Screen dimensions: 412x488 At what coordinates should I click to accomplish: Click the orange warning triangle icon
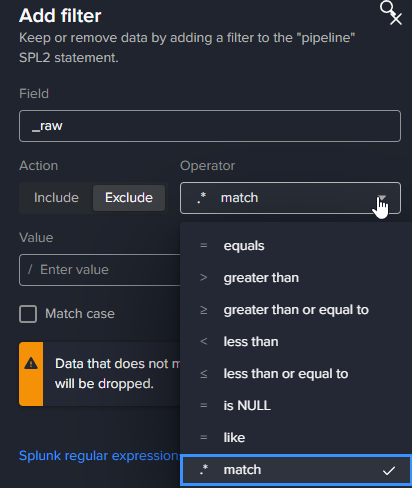pyautogui.click(x=31, y=363)
